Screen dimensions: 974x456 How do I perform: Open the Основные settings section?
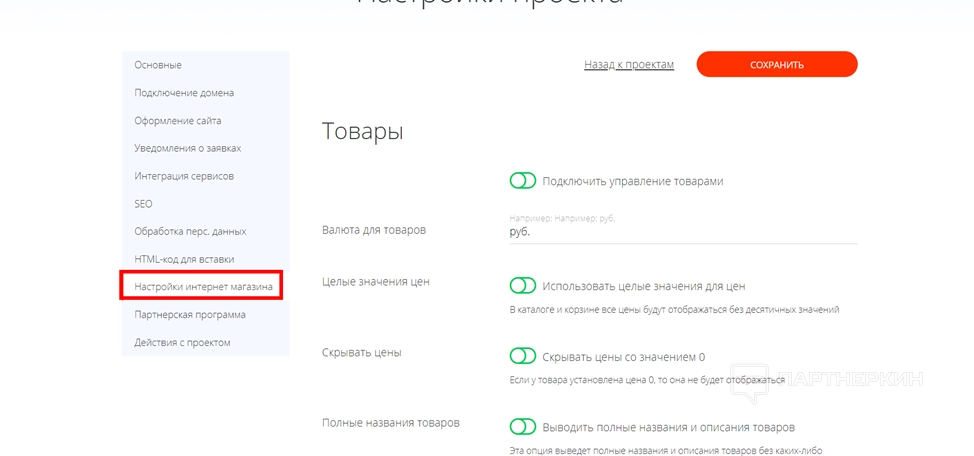click(158, 65)
